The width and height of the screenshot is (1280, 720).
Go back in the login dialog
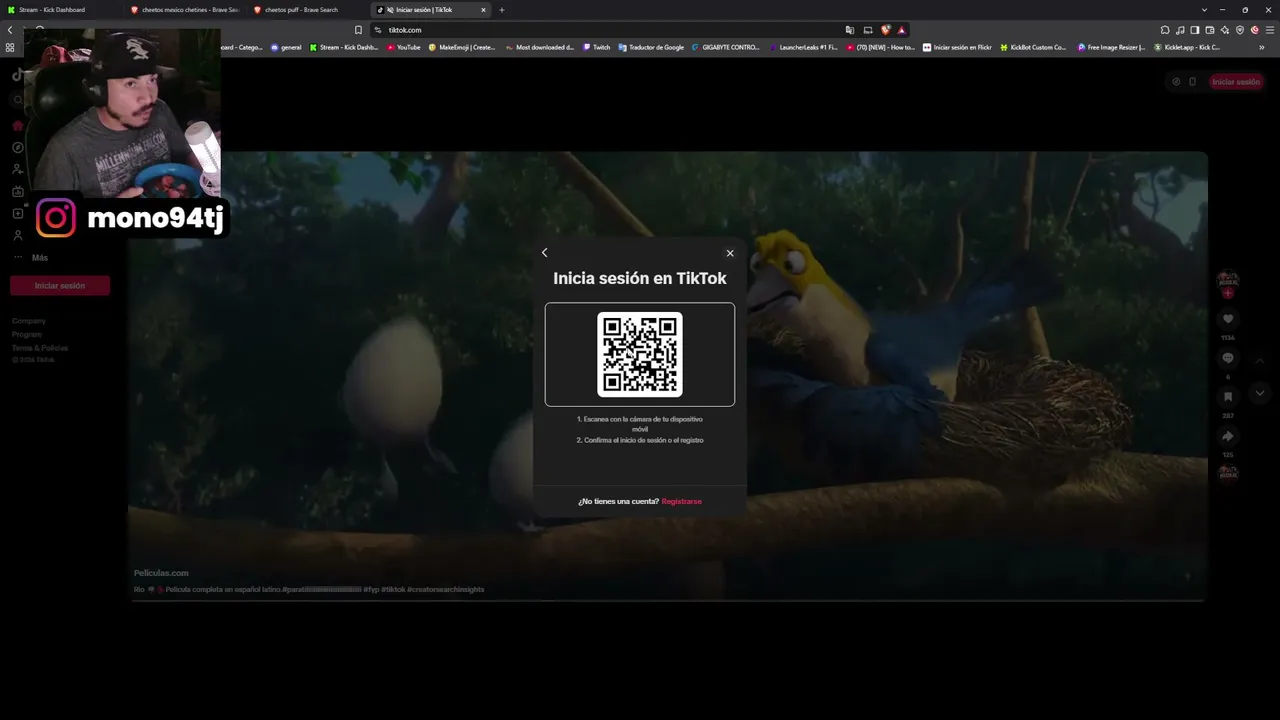click(x=544, y=253)
